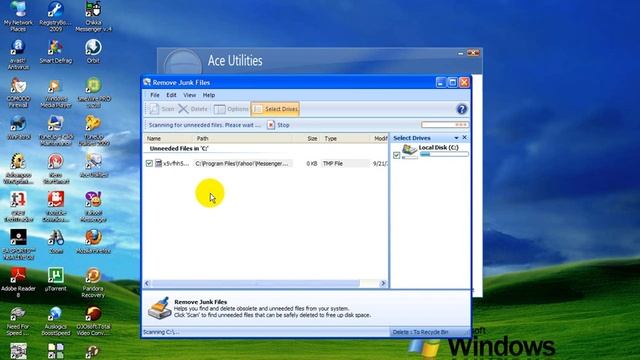Image resolution: width=640 pixels, height=360 pixels.
Task: Click the Delete toolbar button with X icon
Action: click(x=193, y=109)
